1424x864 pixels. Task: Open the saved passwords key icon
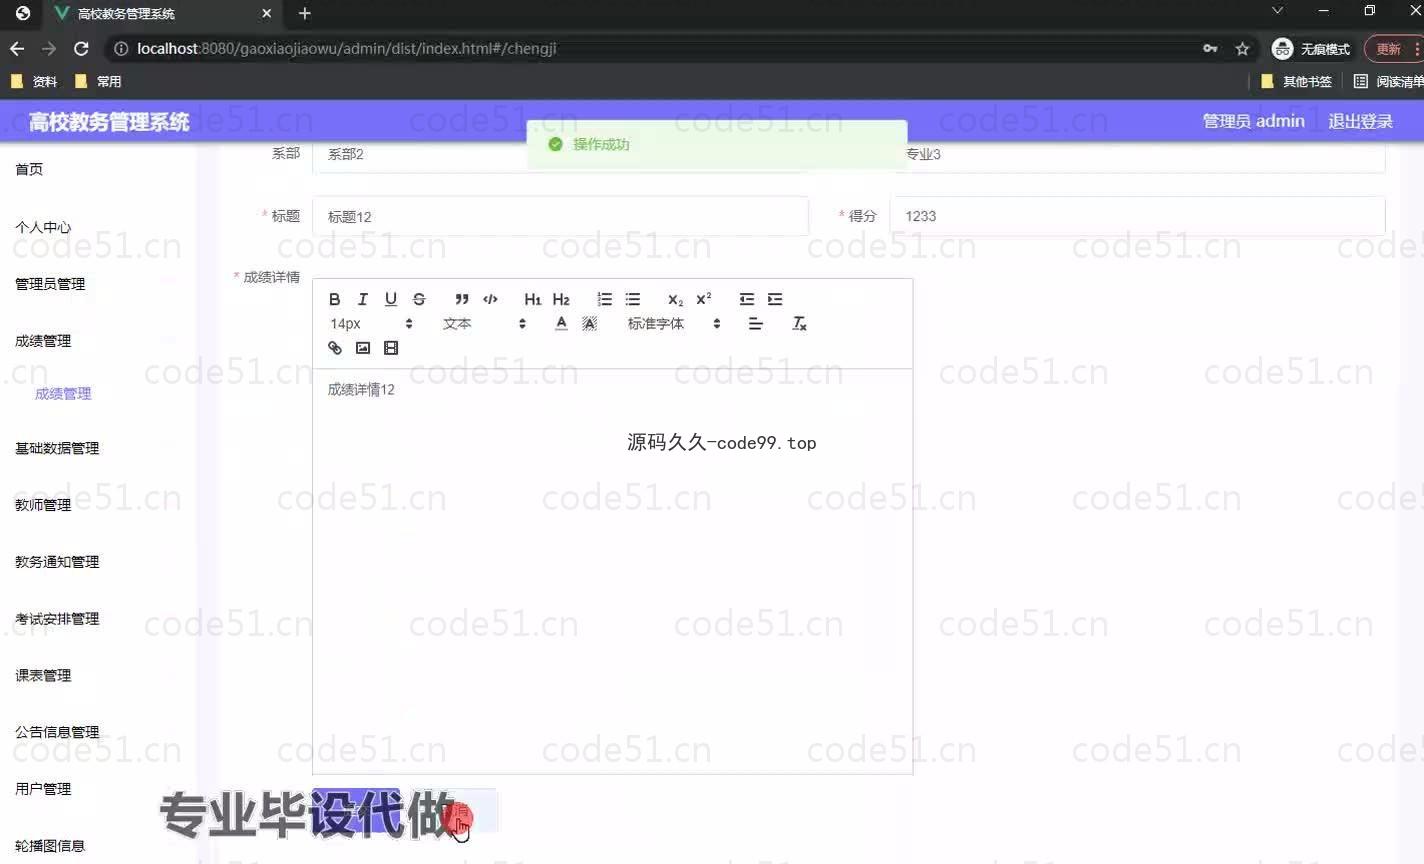[1210, 48]
